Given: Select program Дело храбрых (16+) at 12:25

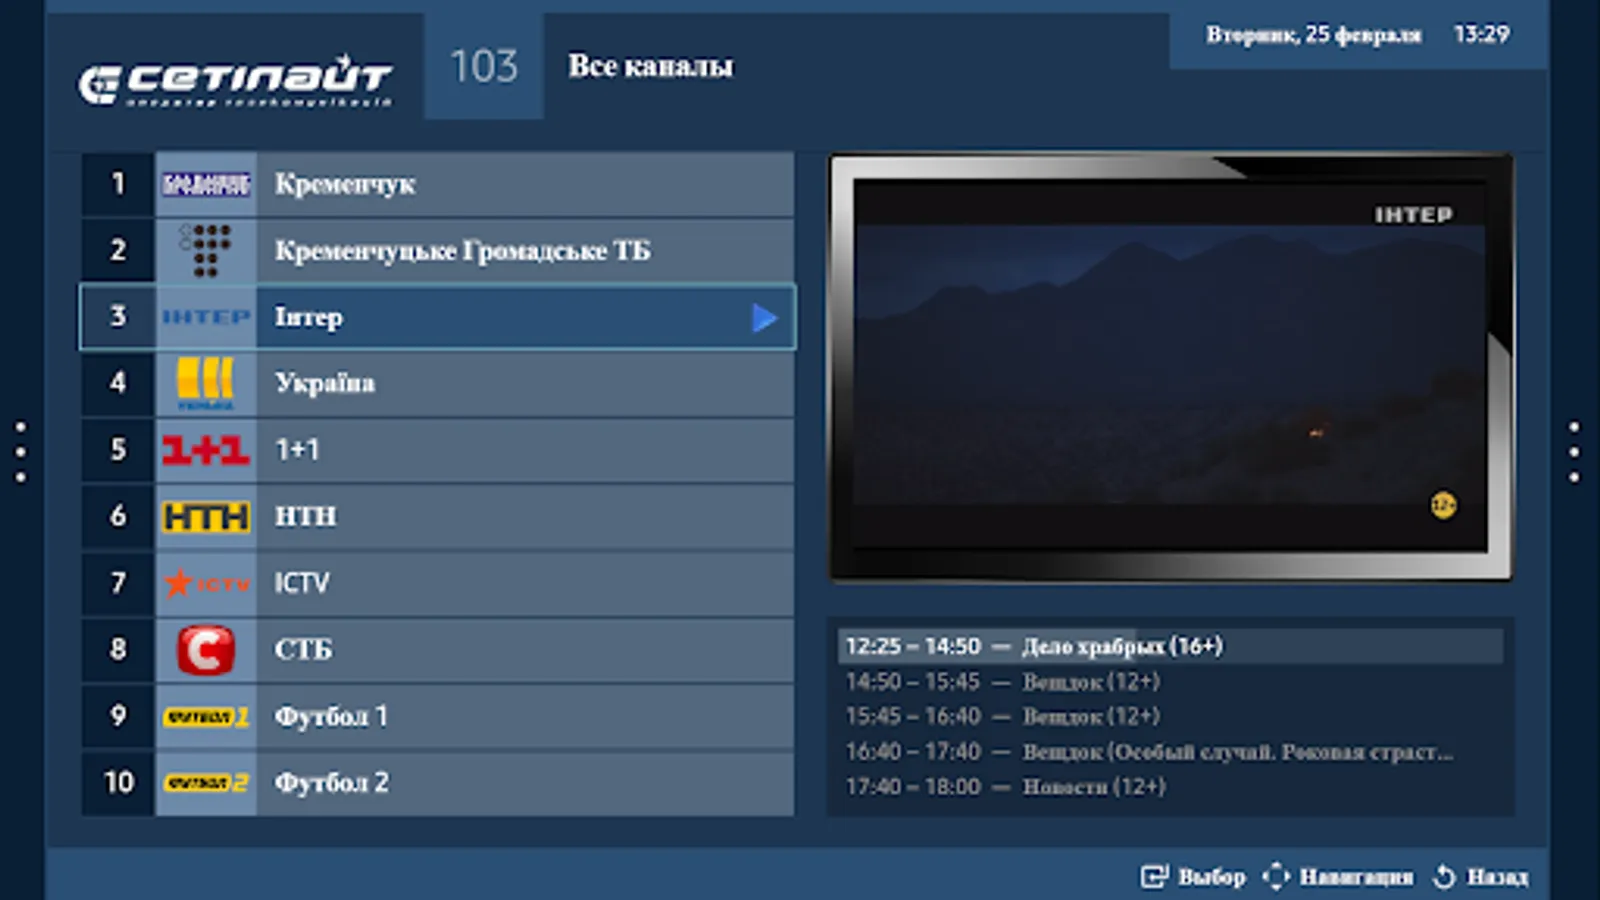Looking at the screenshot, I should pos(1170,646).
